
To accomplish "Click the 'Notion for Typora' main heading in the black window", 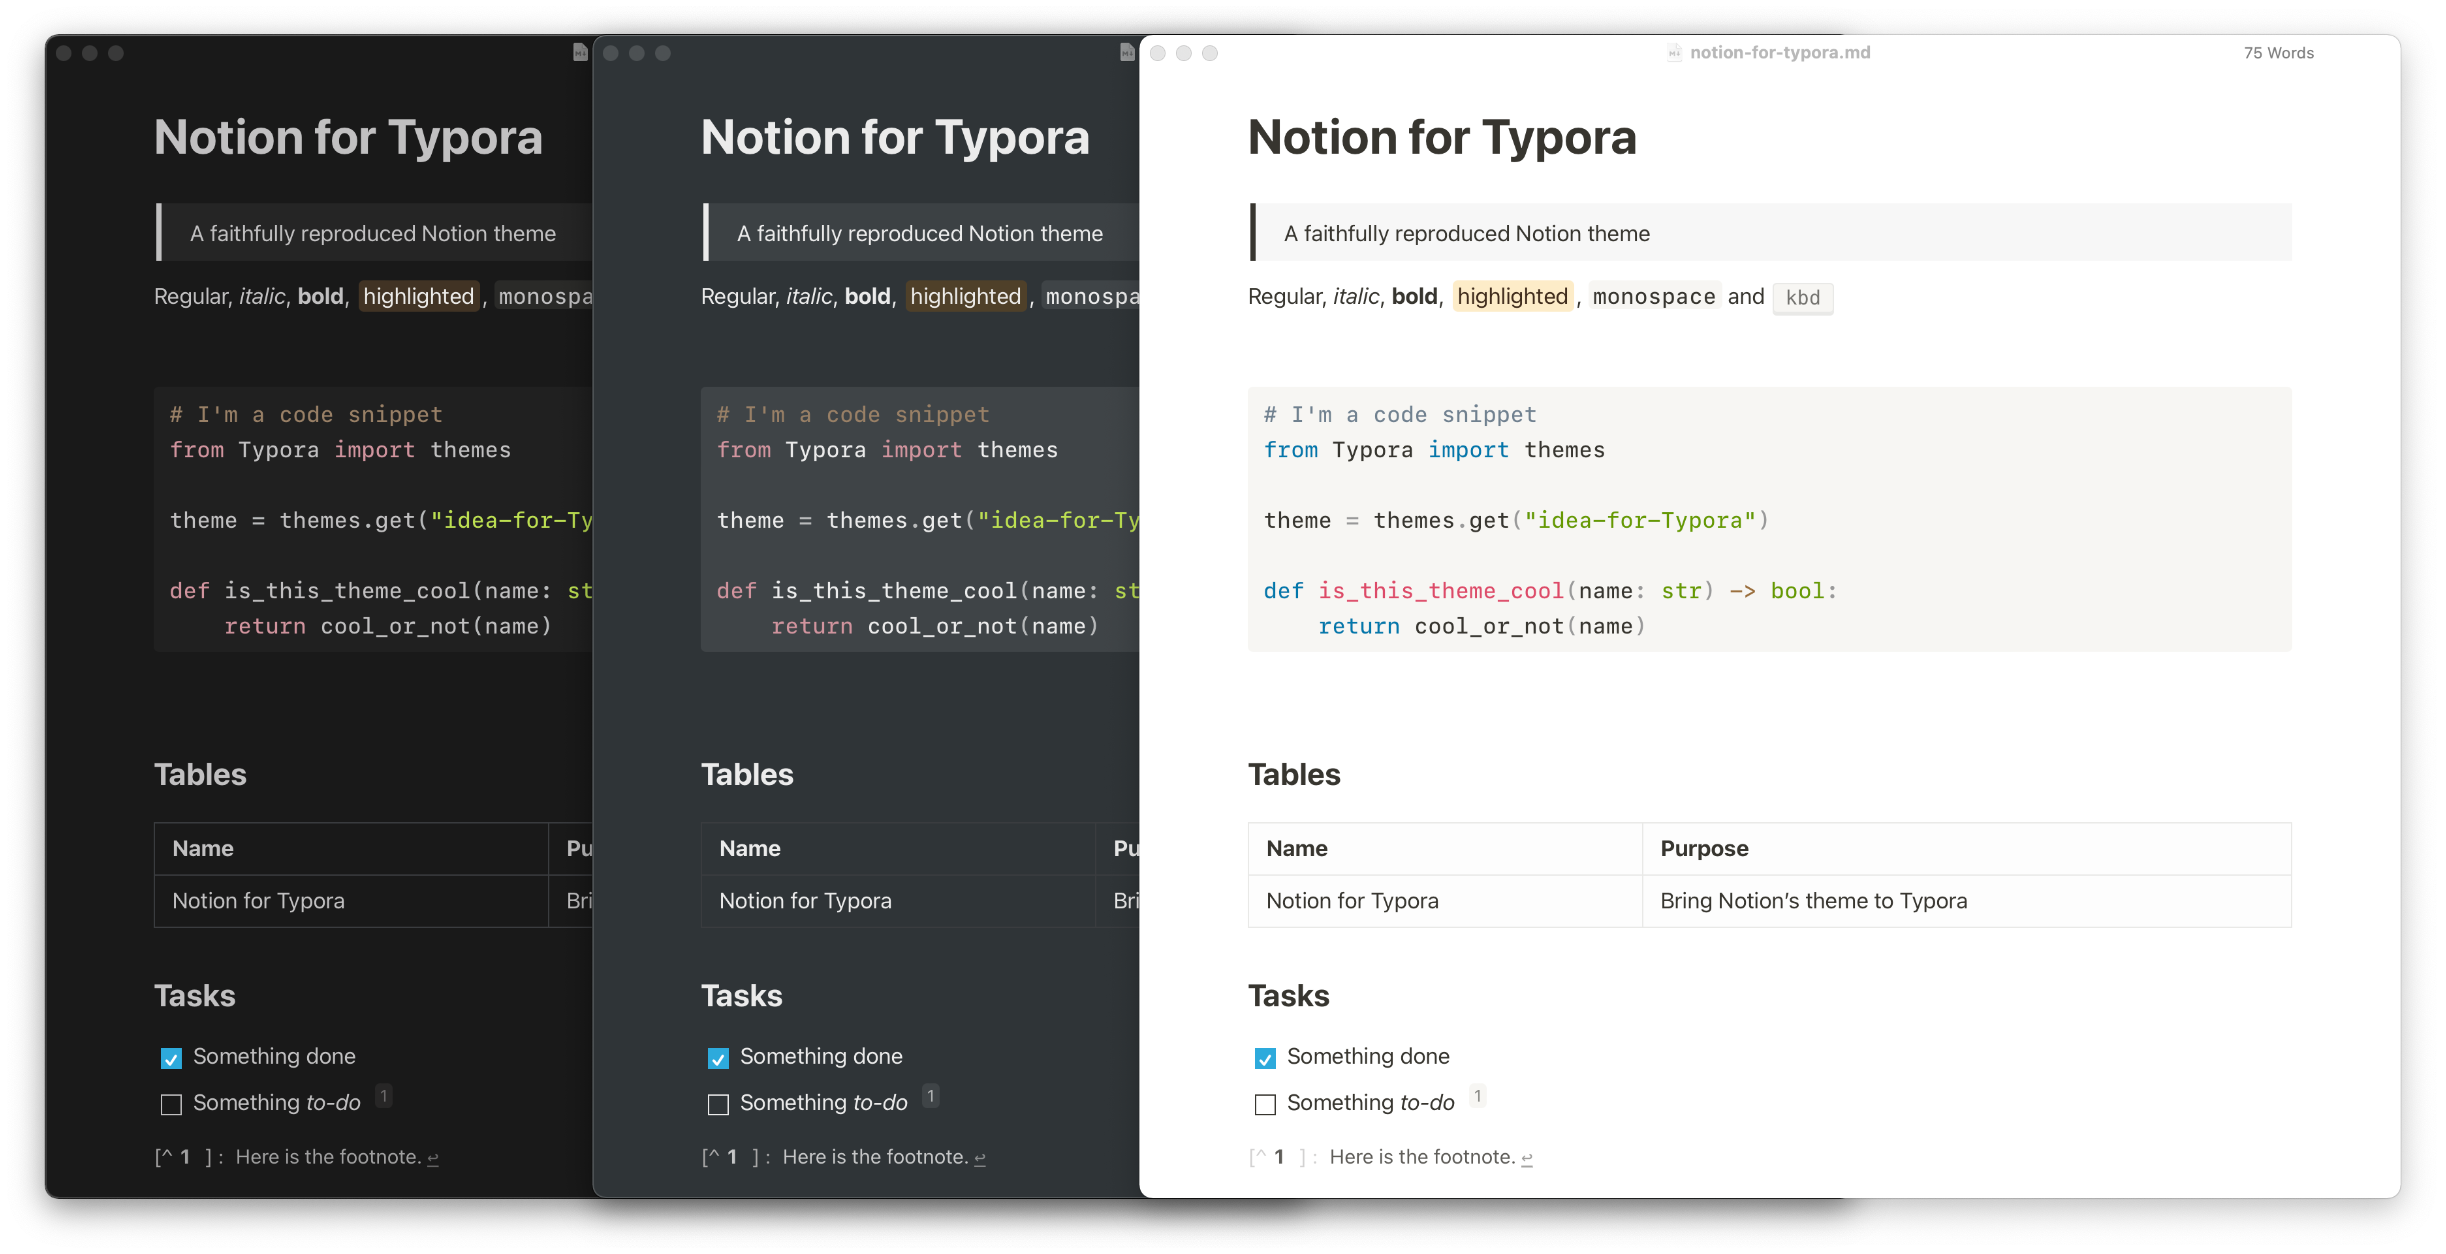I will (x=348, y=138).
